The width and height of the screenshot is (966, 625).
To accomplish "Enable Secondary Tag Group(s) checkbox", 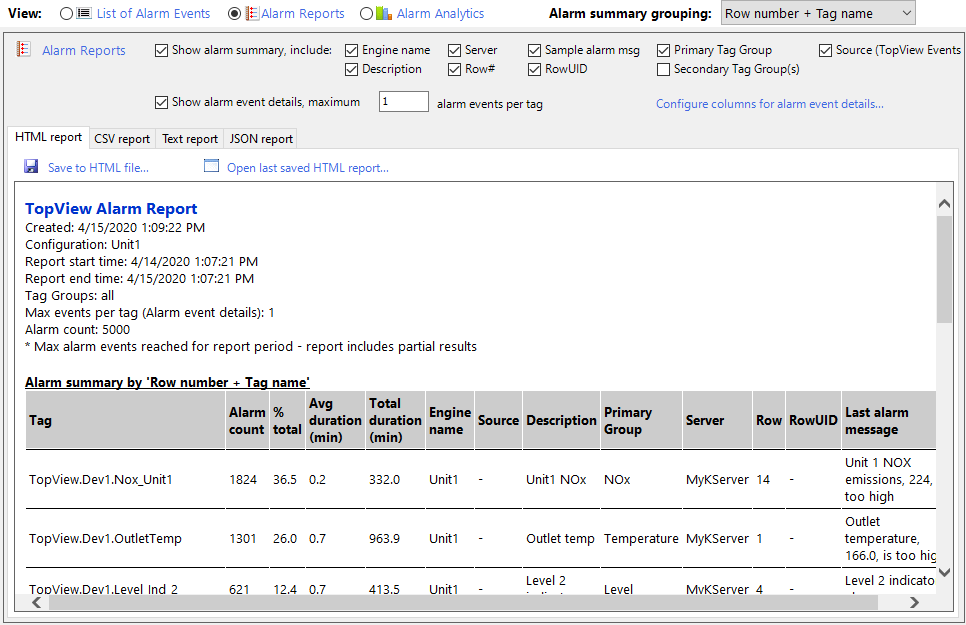I will [664, 70].
